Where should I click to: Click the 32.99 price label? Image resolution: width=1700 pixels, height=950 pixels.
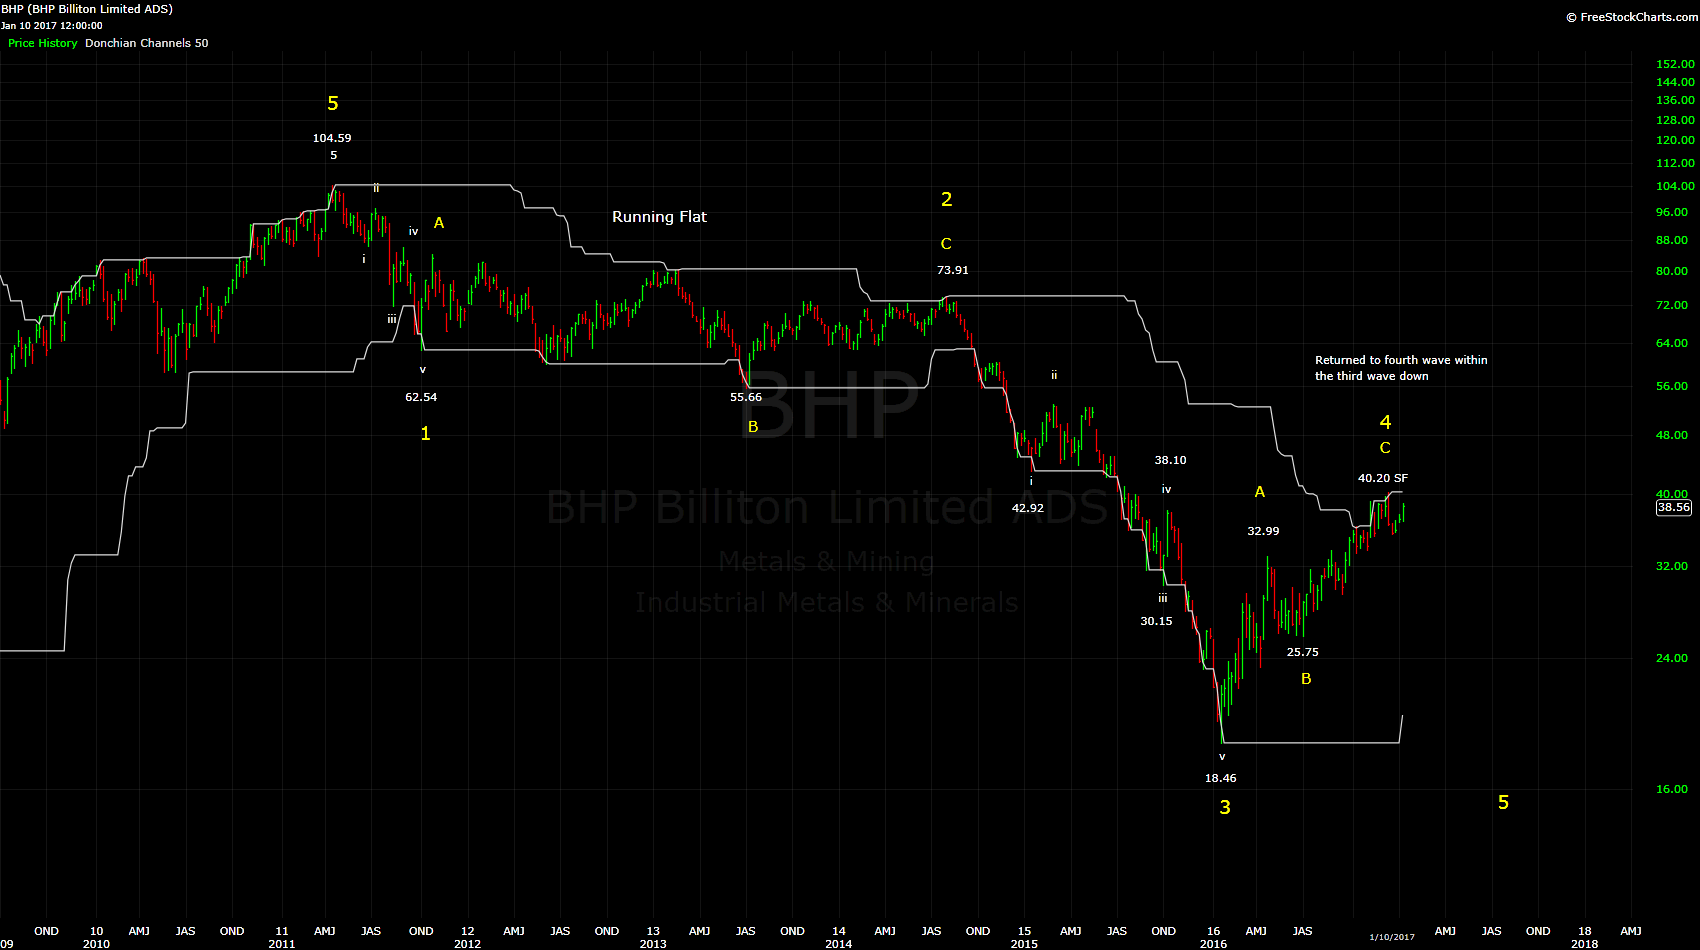(1264, 531)
